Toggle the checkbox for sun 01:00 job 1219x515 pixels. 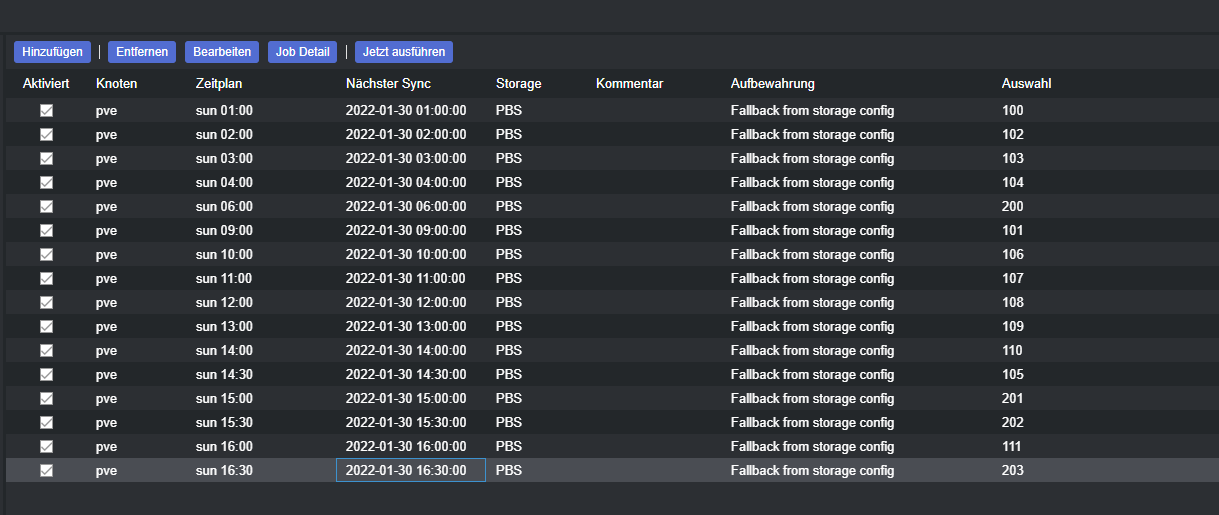(x=46, y=111)
